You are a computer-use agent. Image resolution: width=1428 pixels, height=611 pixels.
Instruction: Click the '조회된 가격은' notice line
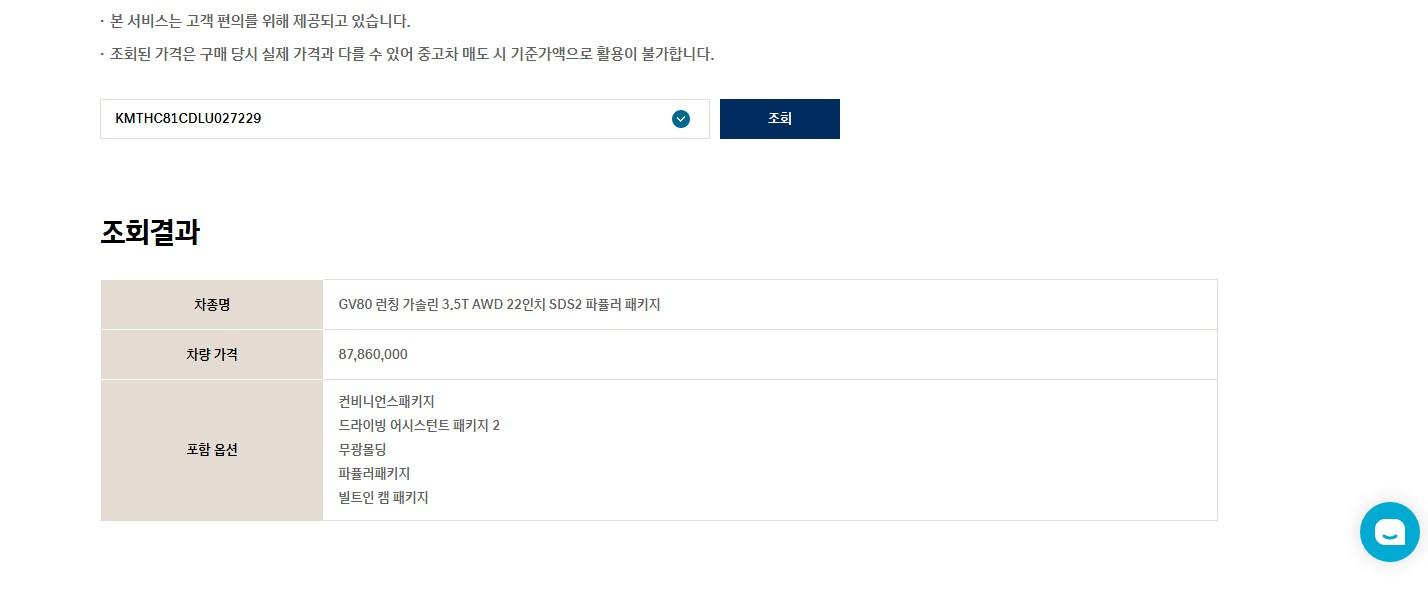(412, 54)
